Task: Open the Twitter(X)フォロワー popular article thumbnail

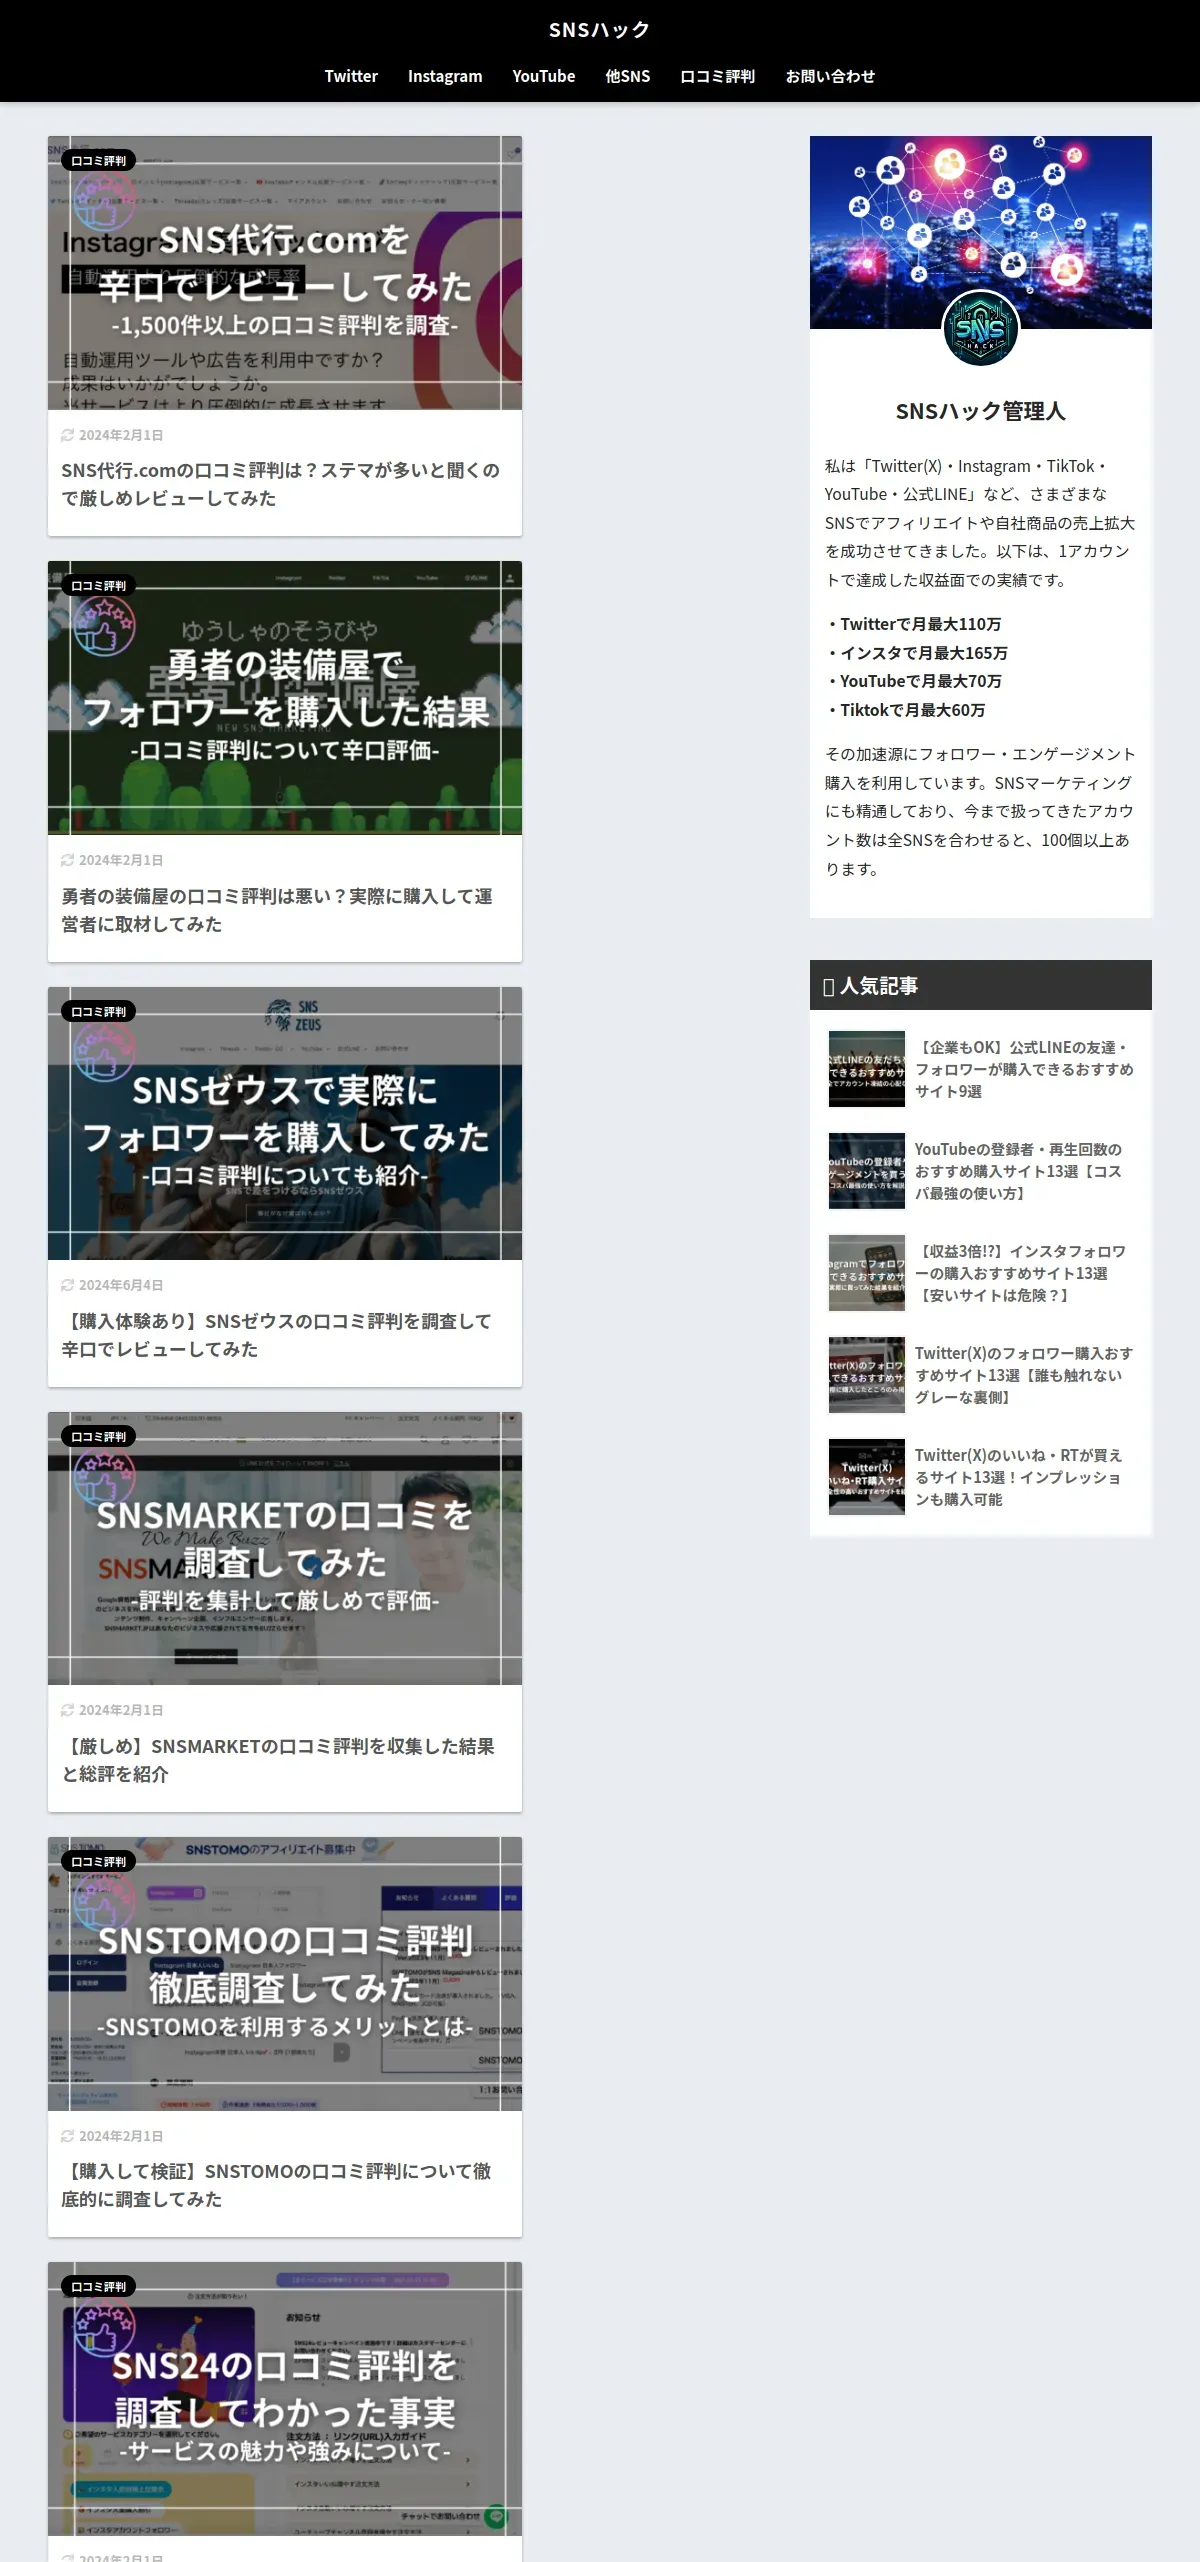Action: pyautogui.click(x=867, y=1375)
